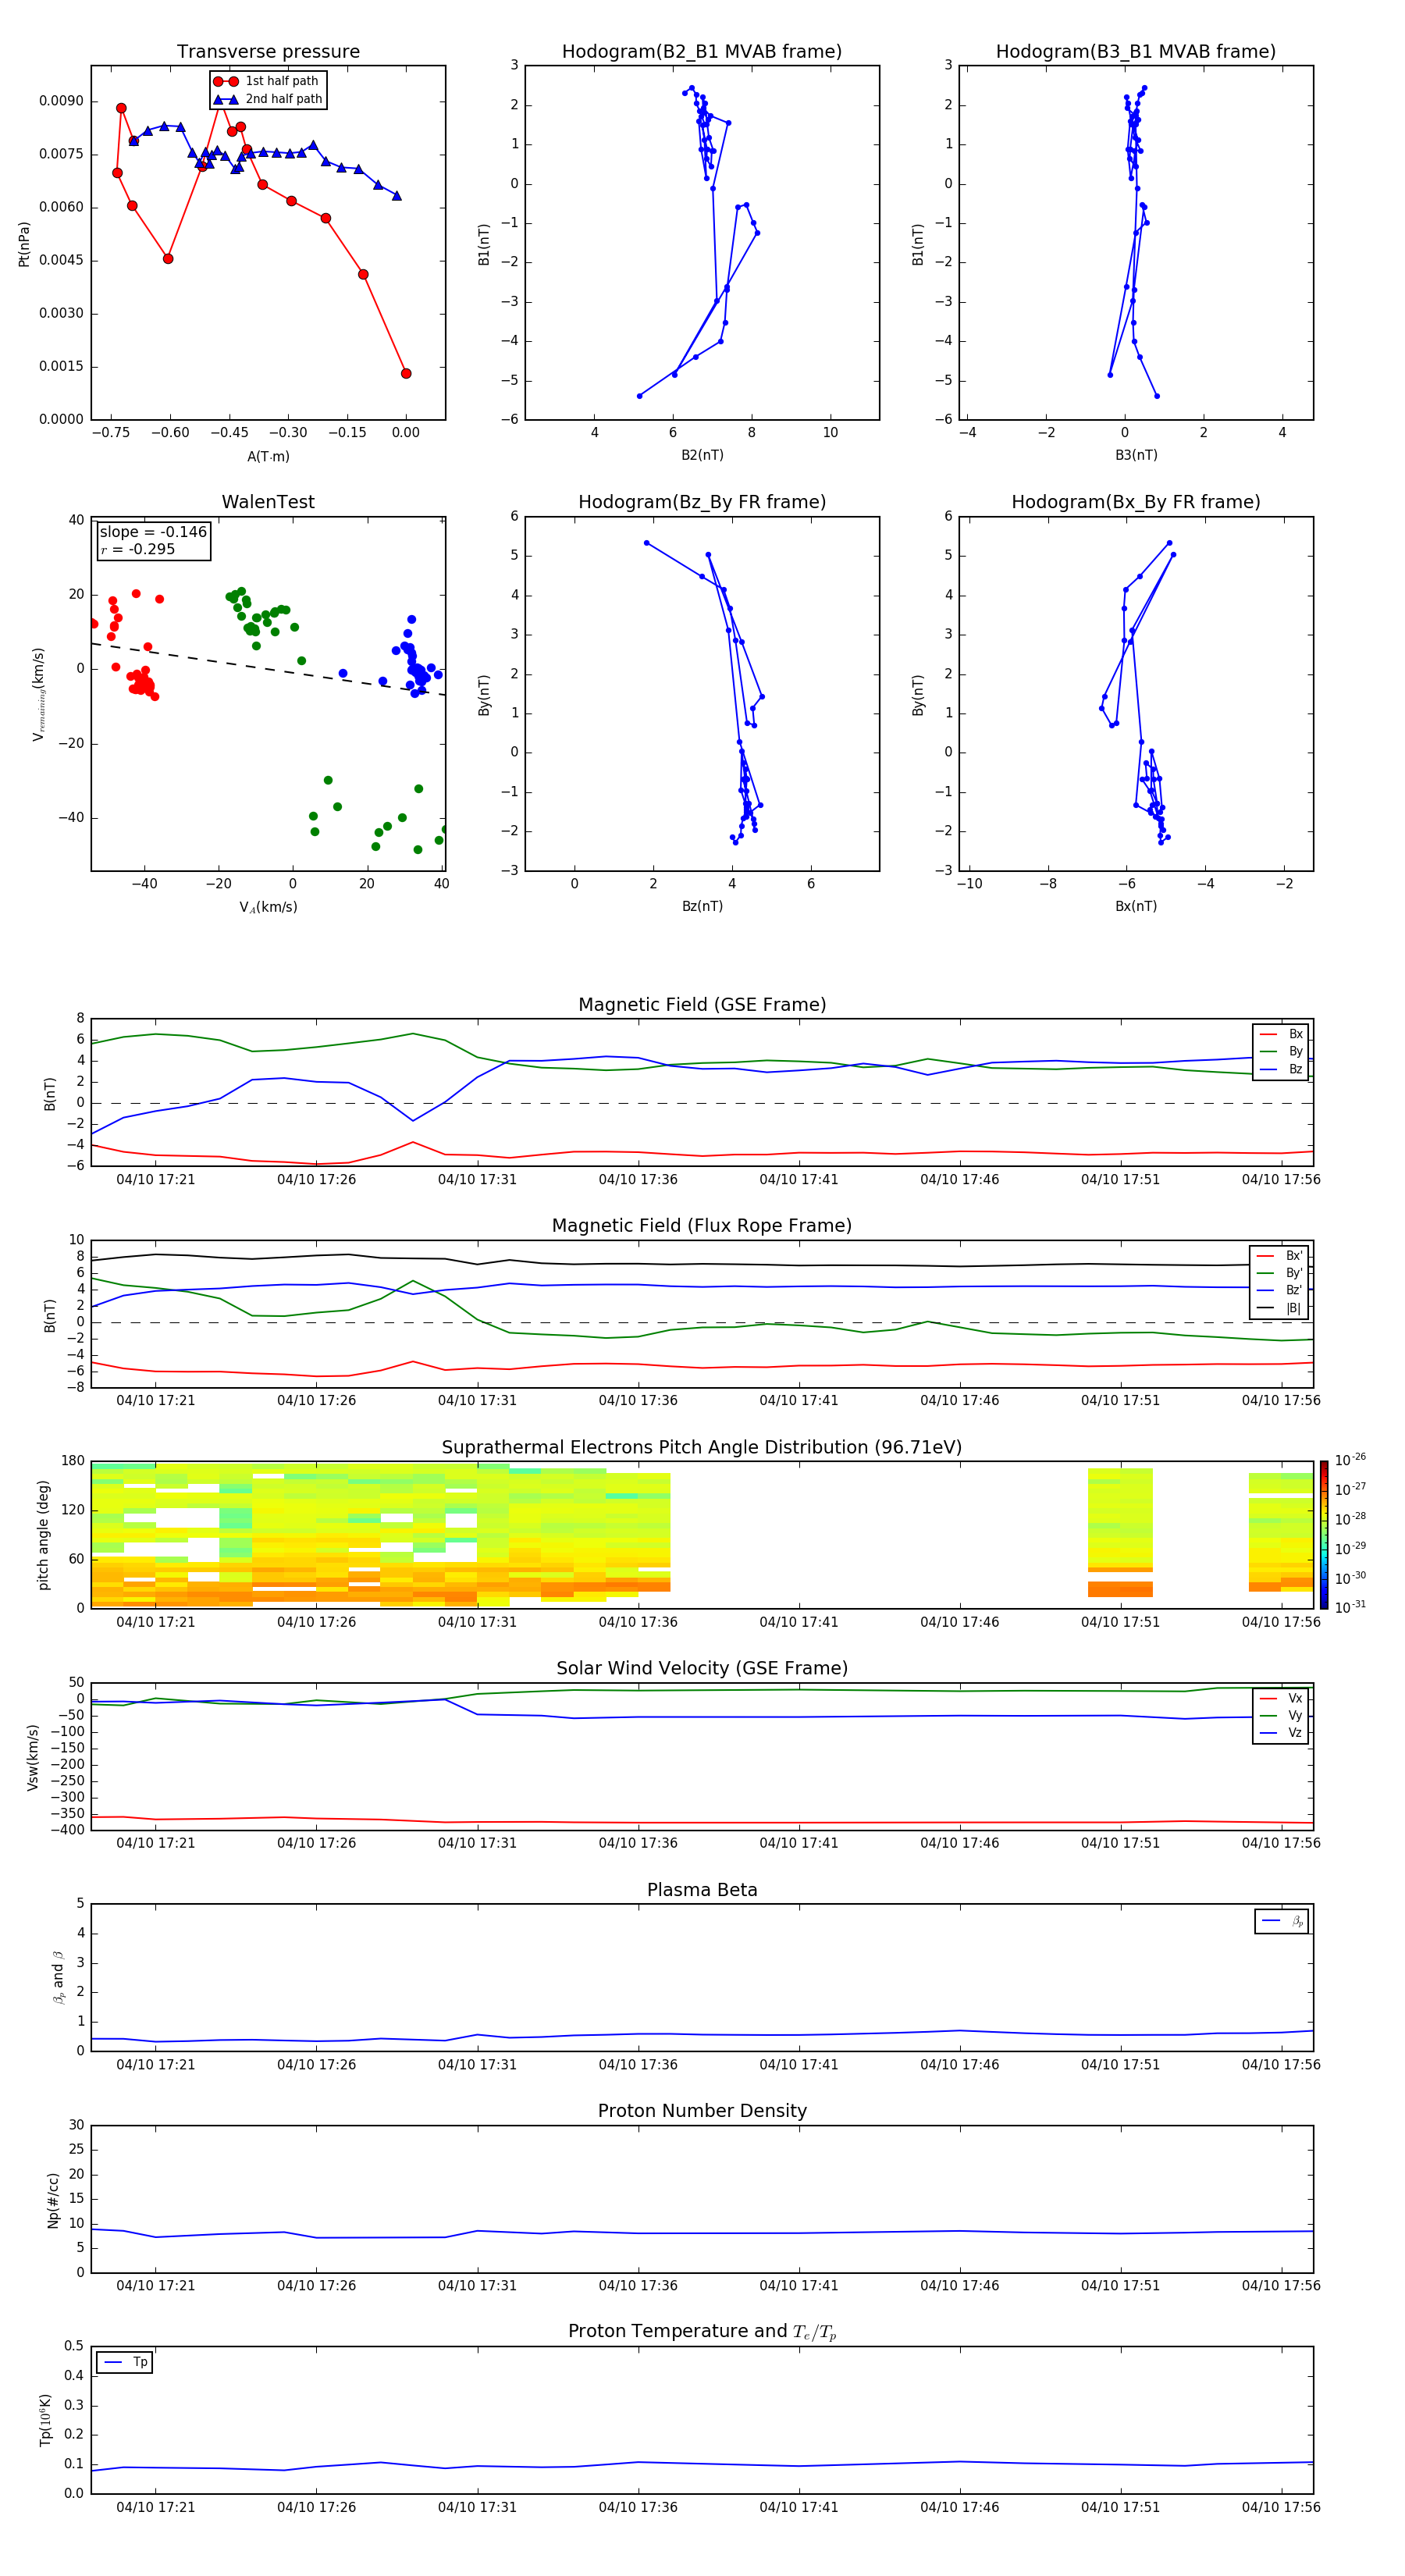Click the 04/10 17:31 tick under Plasma Beta

click(x=477, y=2065)
